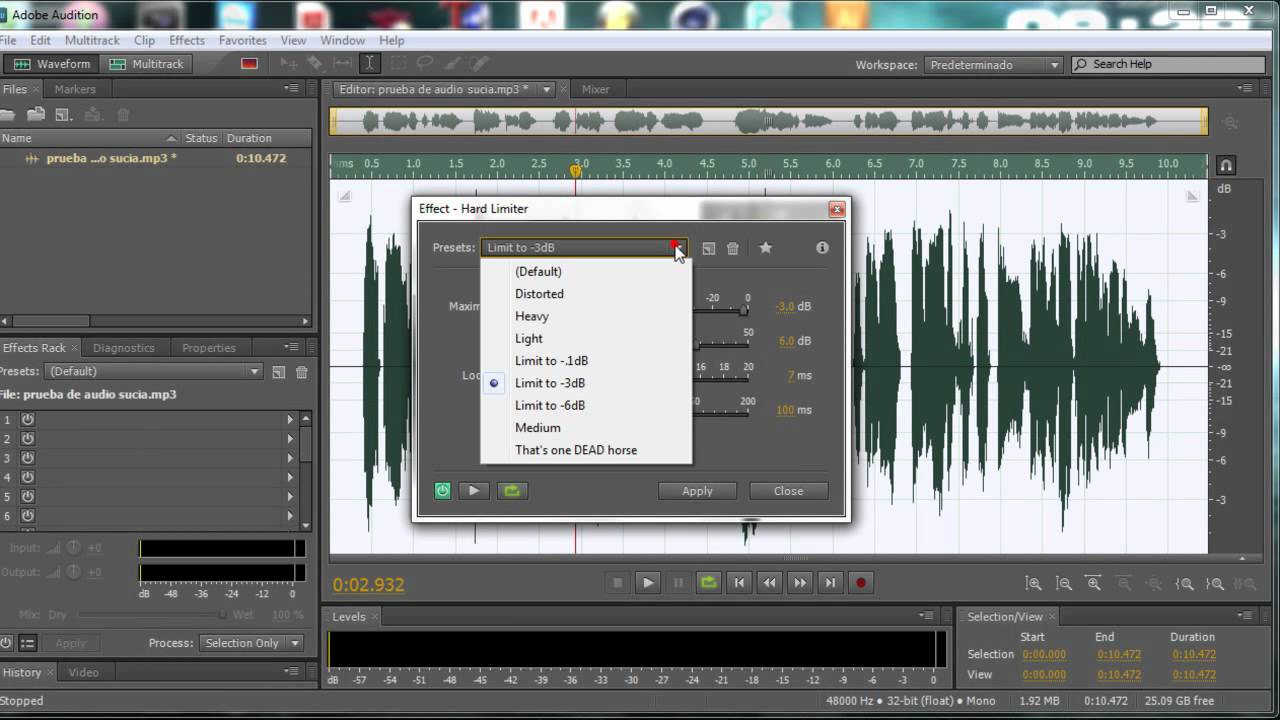Screen dimensions: 1280x720
Task: Open the Mixer tab
Action: (x=596, y=89)
